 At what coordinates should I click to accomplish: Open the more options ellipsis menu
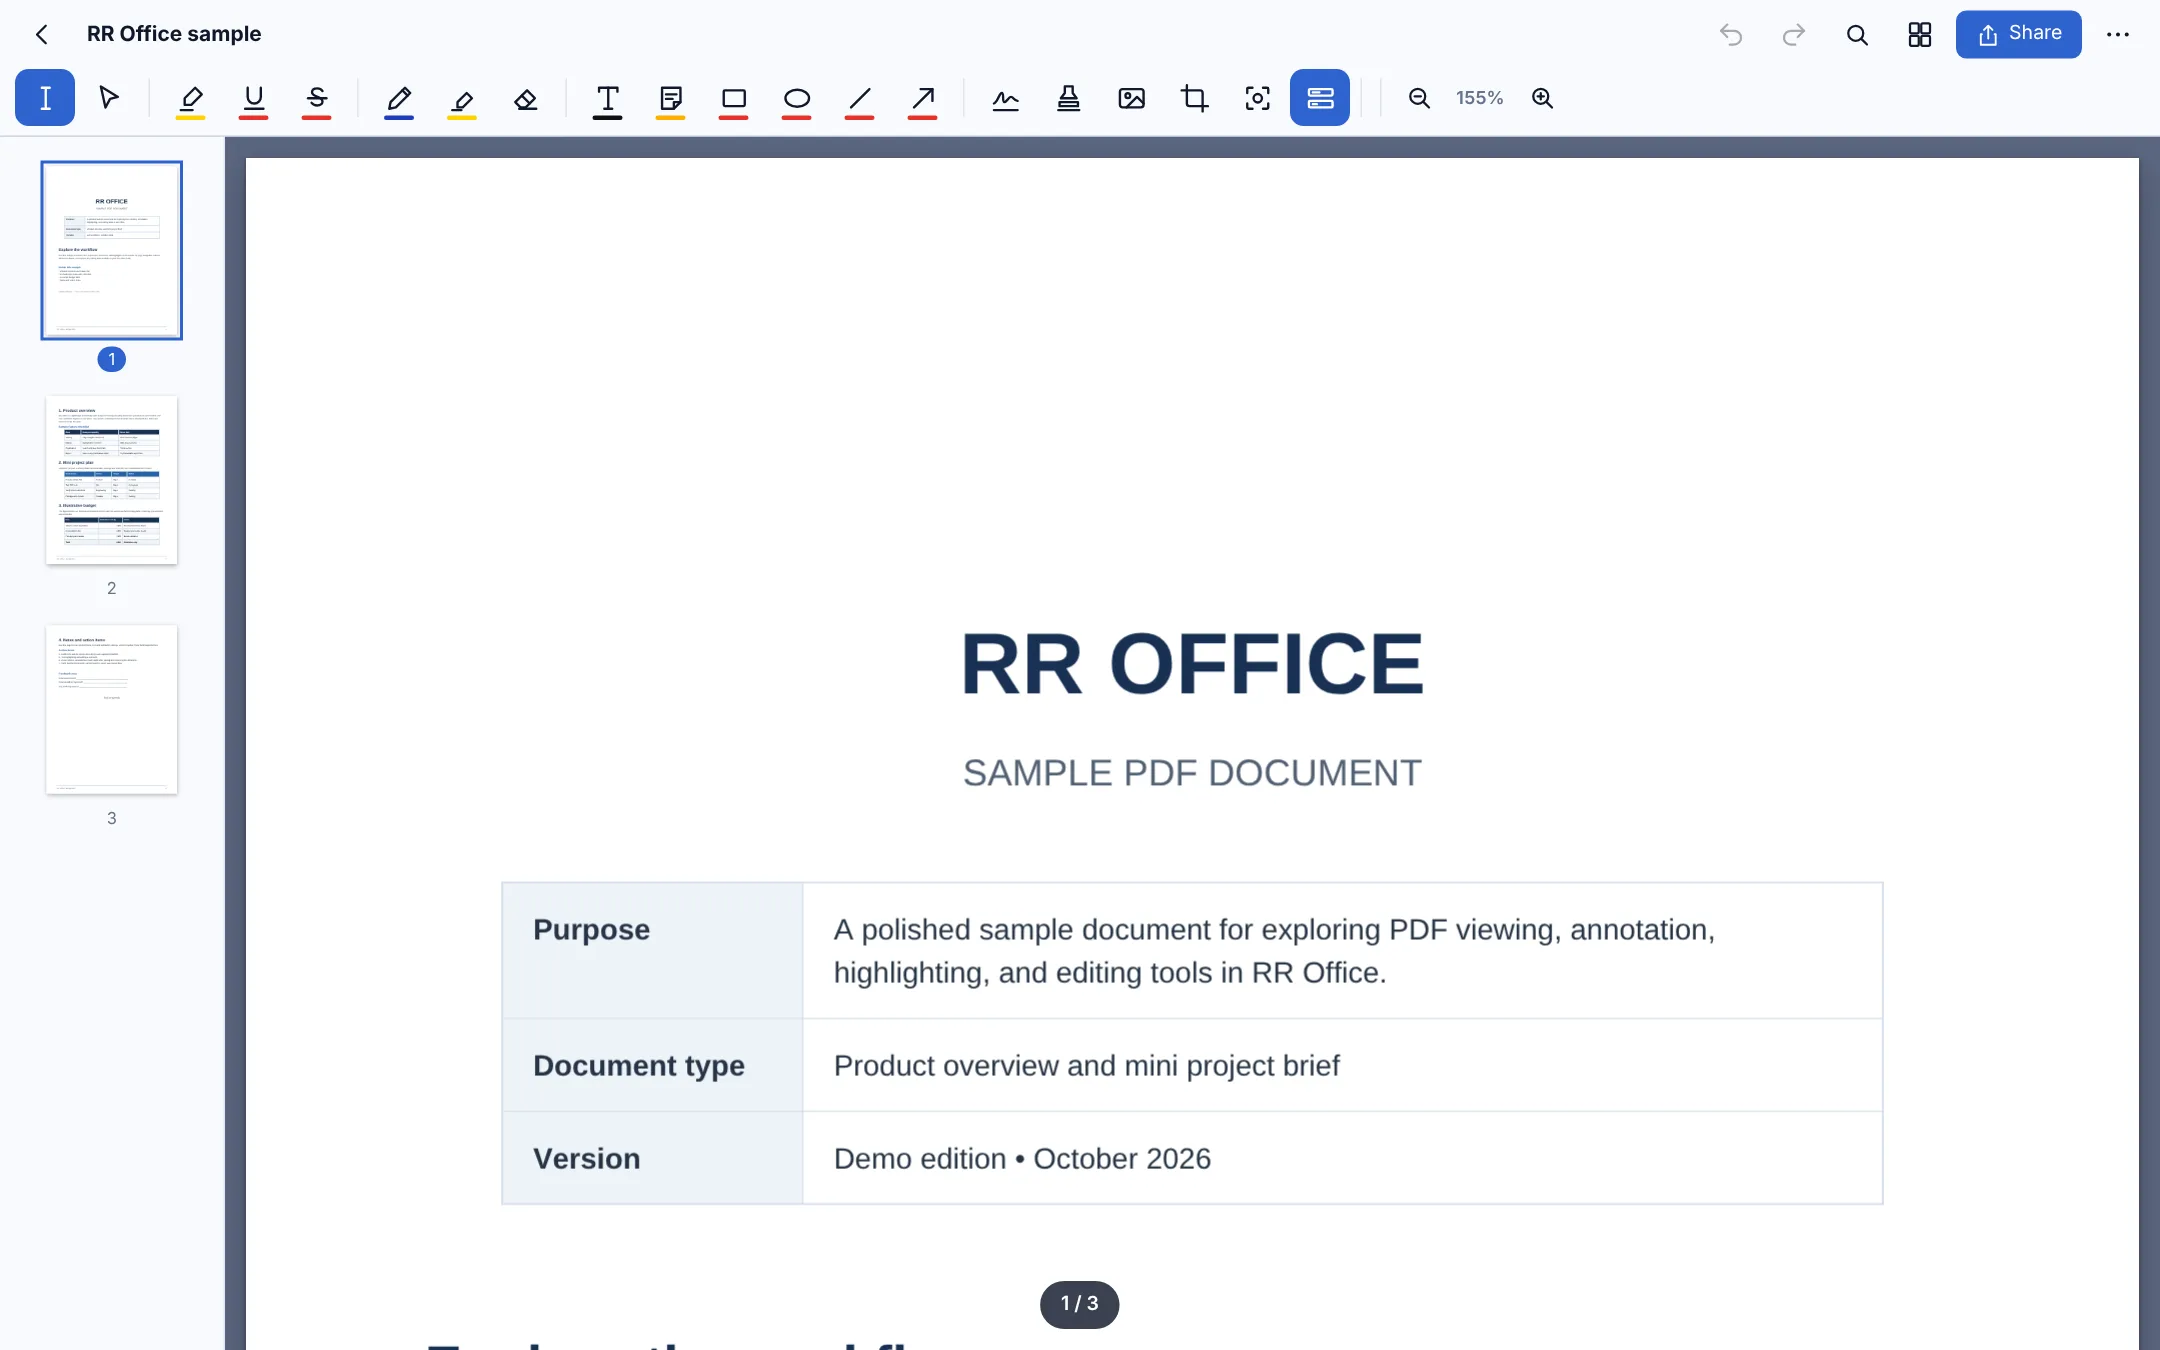click(2118, 35)
